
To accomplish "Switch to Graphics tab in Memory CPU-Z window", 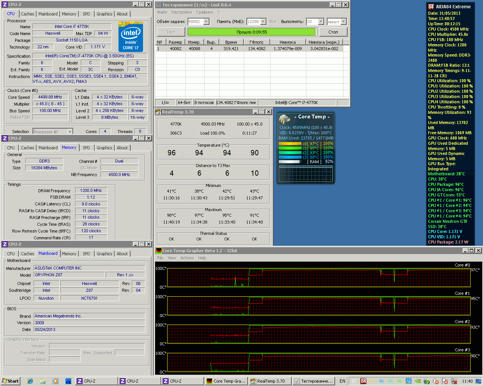I will (x=104, y=148).
